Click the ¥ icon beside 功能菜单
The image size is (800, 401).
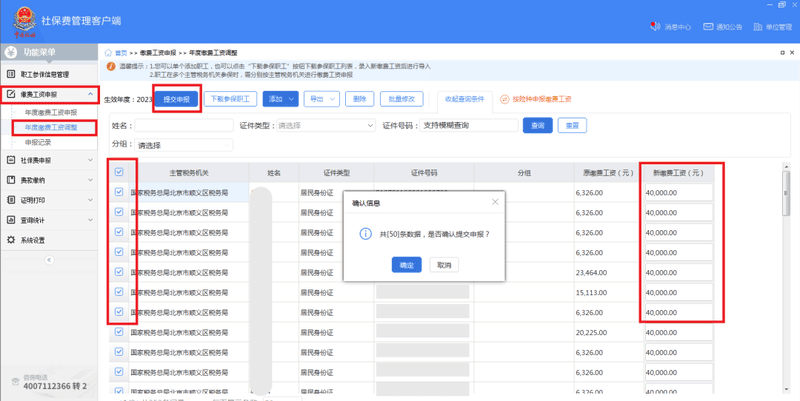tap(12, 52)
